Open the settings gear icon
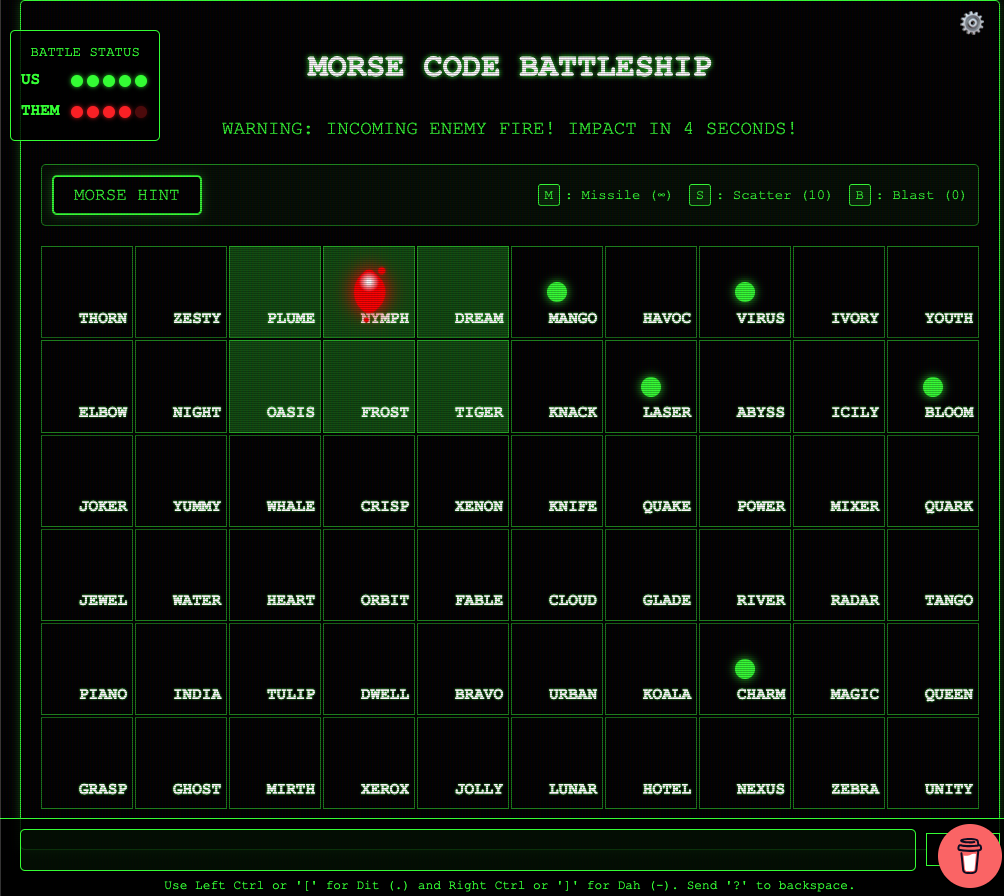 pyautogui.click(x=971, y=23)
